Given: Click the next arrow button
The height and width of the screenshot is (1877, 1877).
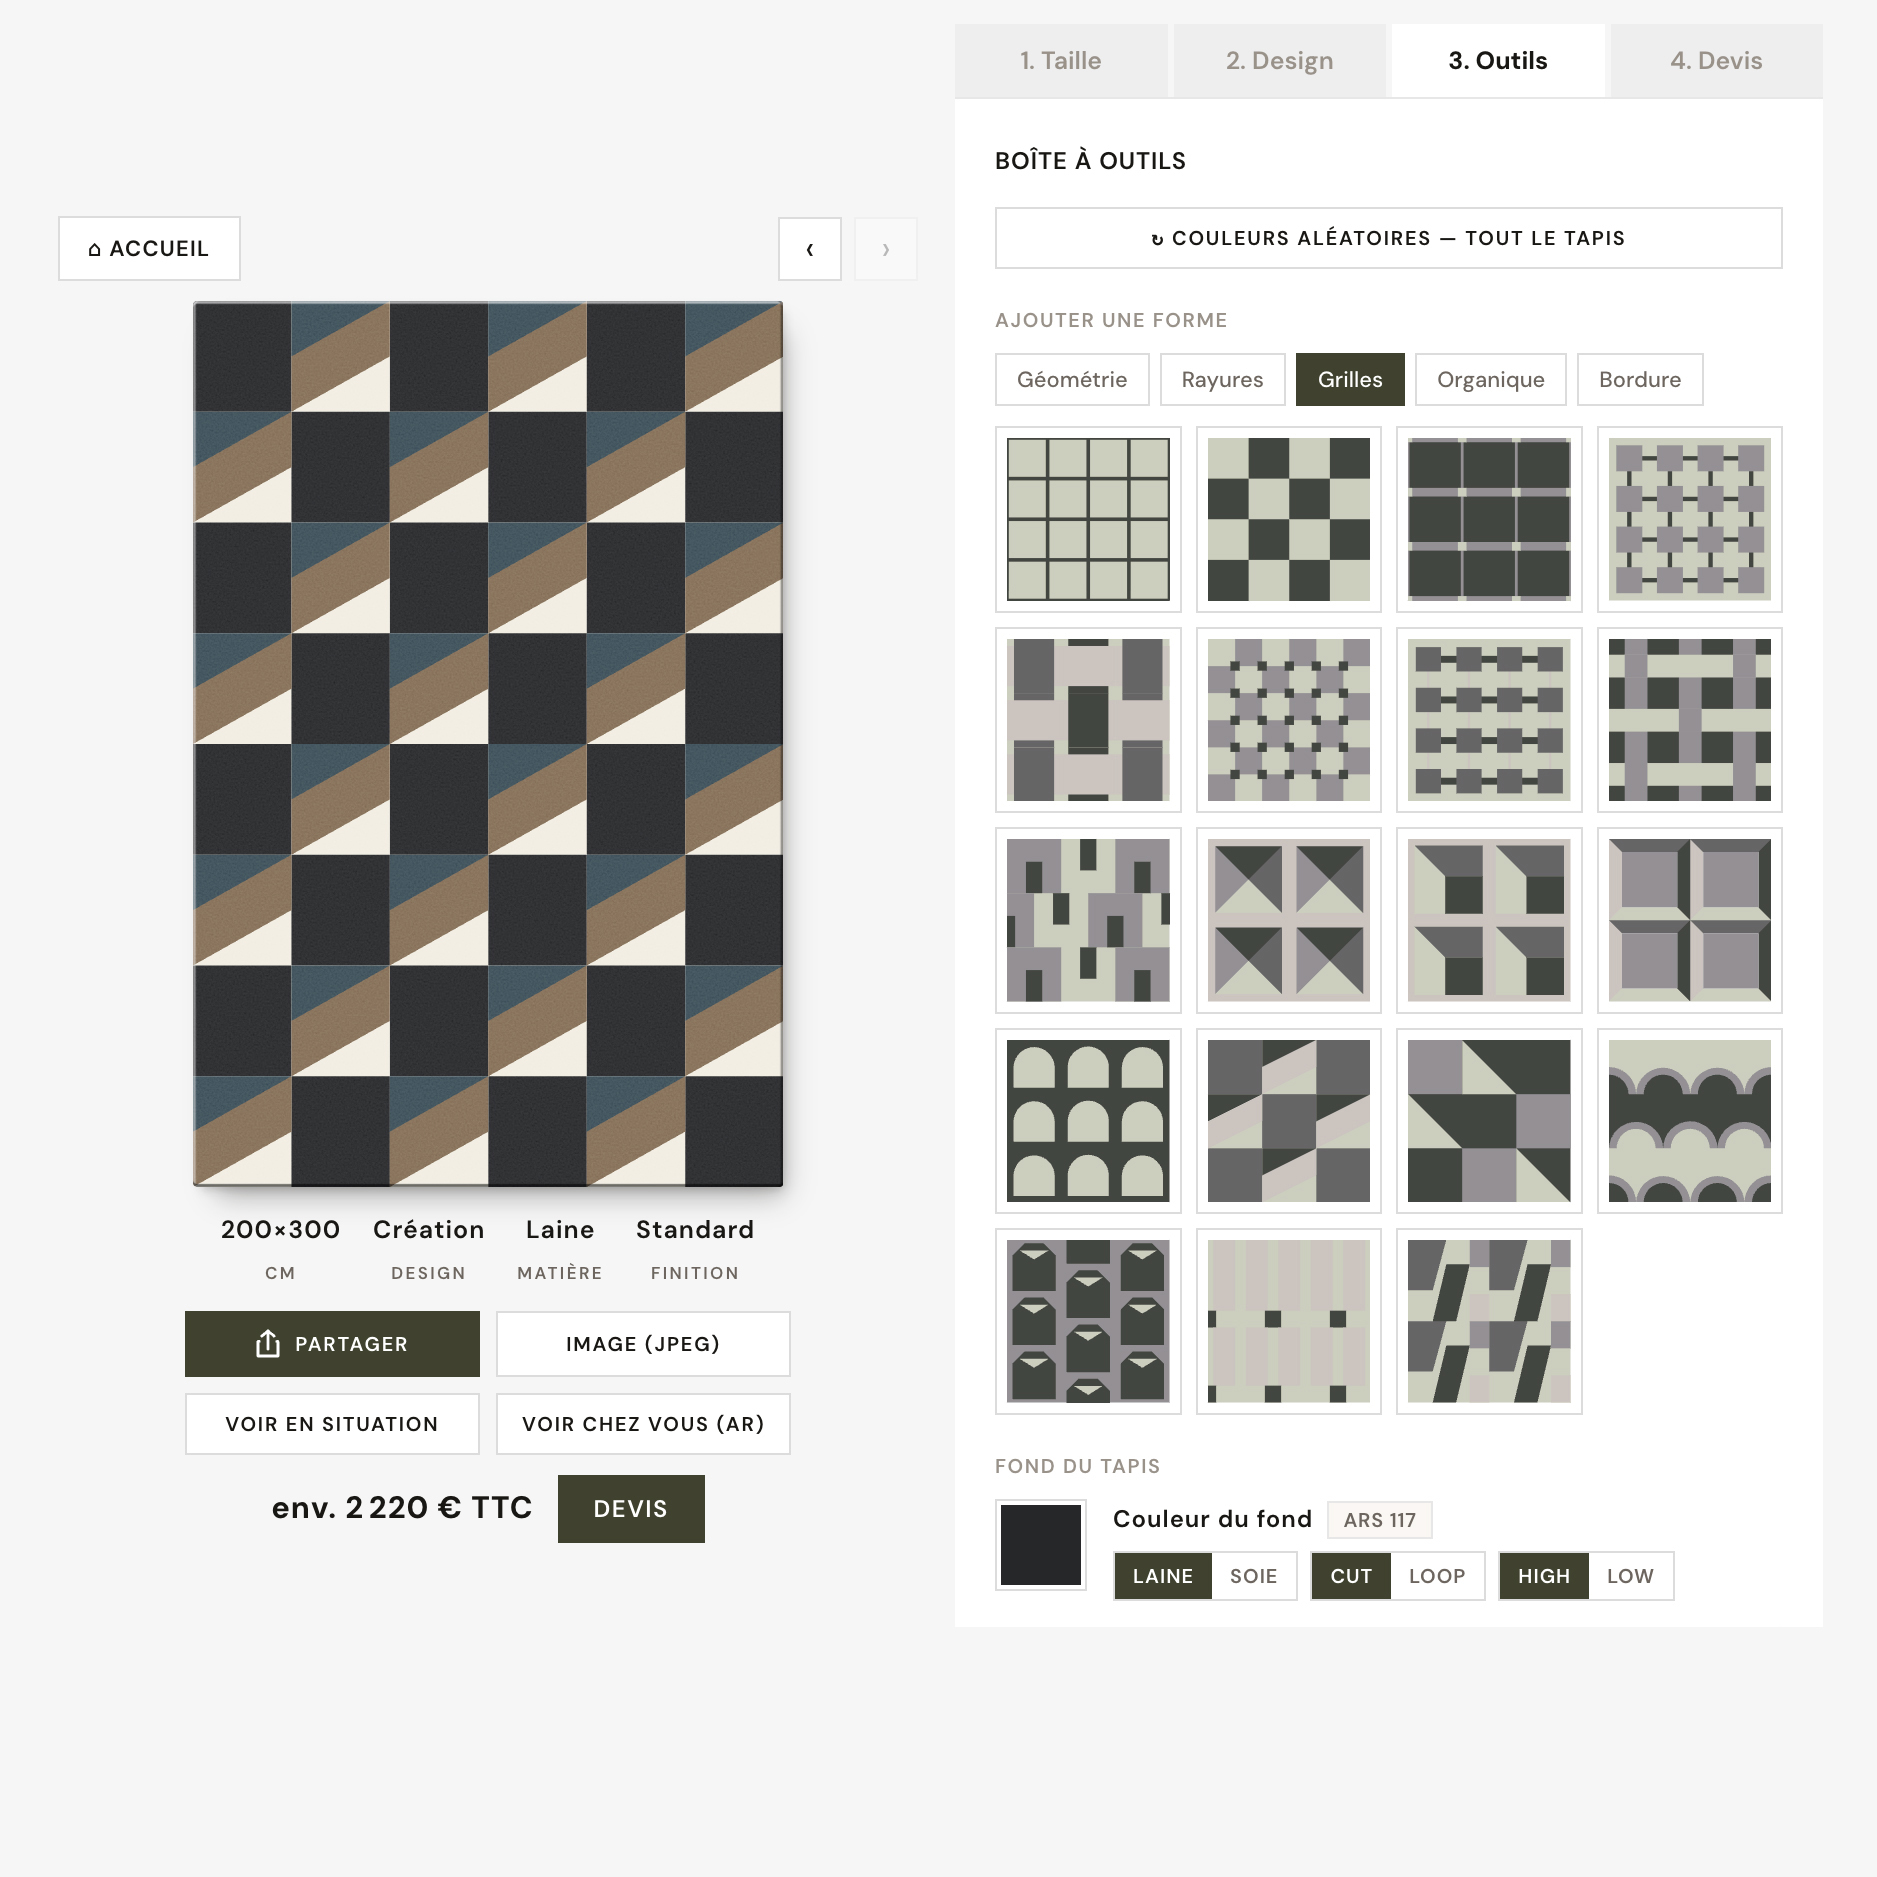Looking at the screenshot, I should pyautogui.click(x=886, y=249).
